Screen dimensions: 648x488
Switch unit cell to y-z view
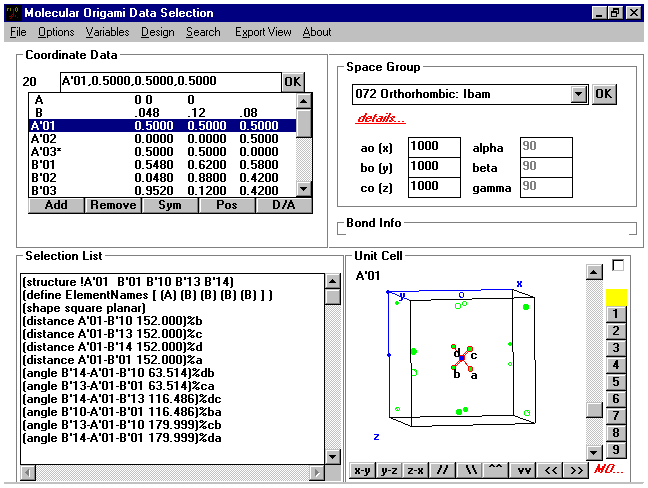point(389,469)
